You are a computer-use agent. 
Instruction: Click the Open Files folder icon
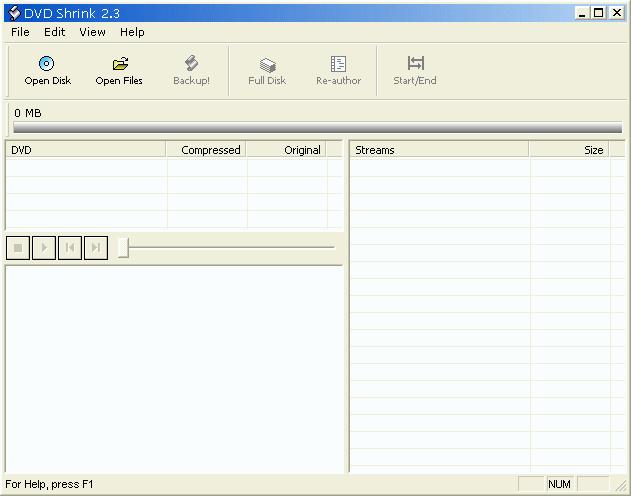120,64
